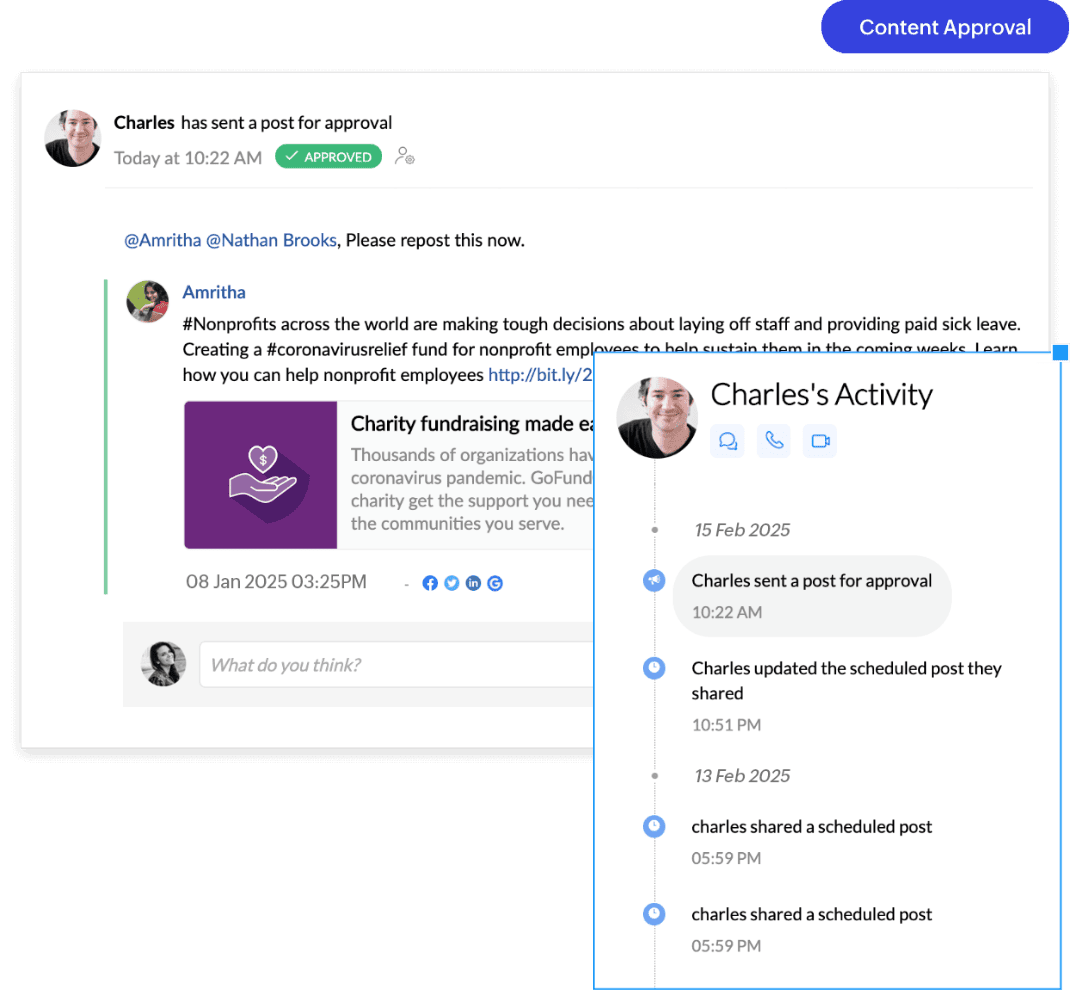
Task: Open the bit.ly link in the post
Action: pyautogui.click(x=540, y=375)
